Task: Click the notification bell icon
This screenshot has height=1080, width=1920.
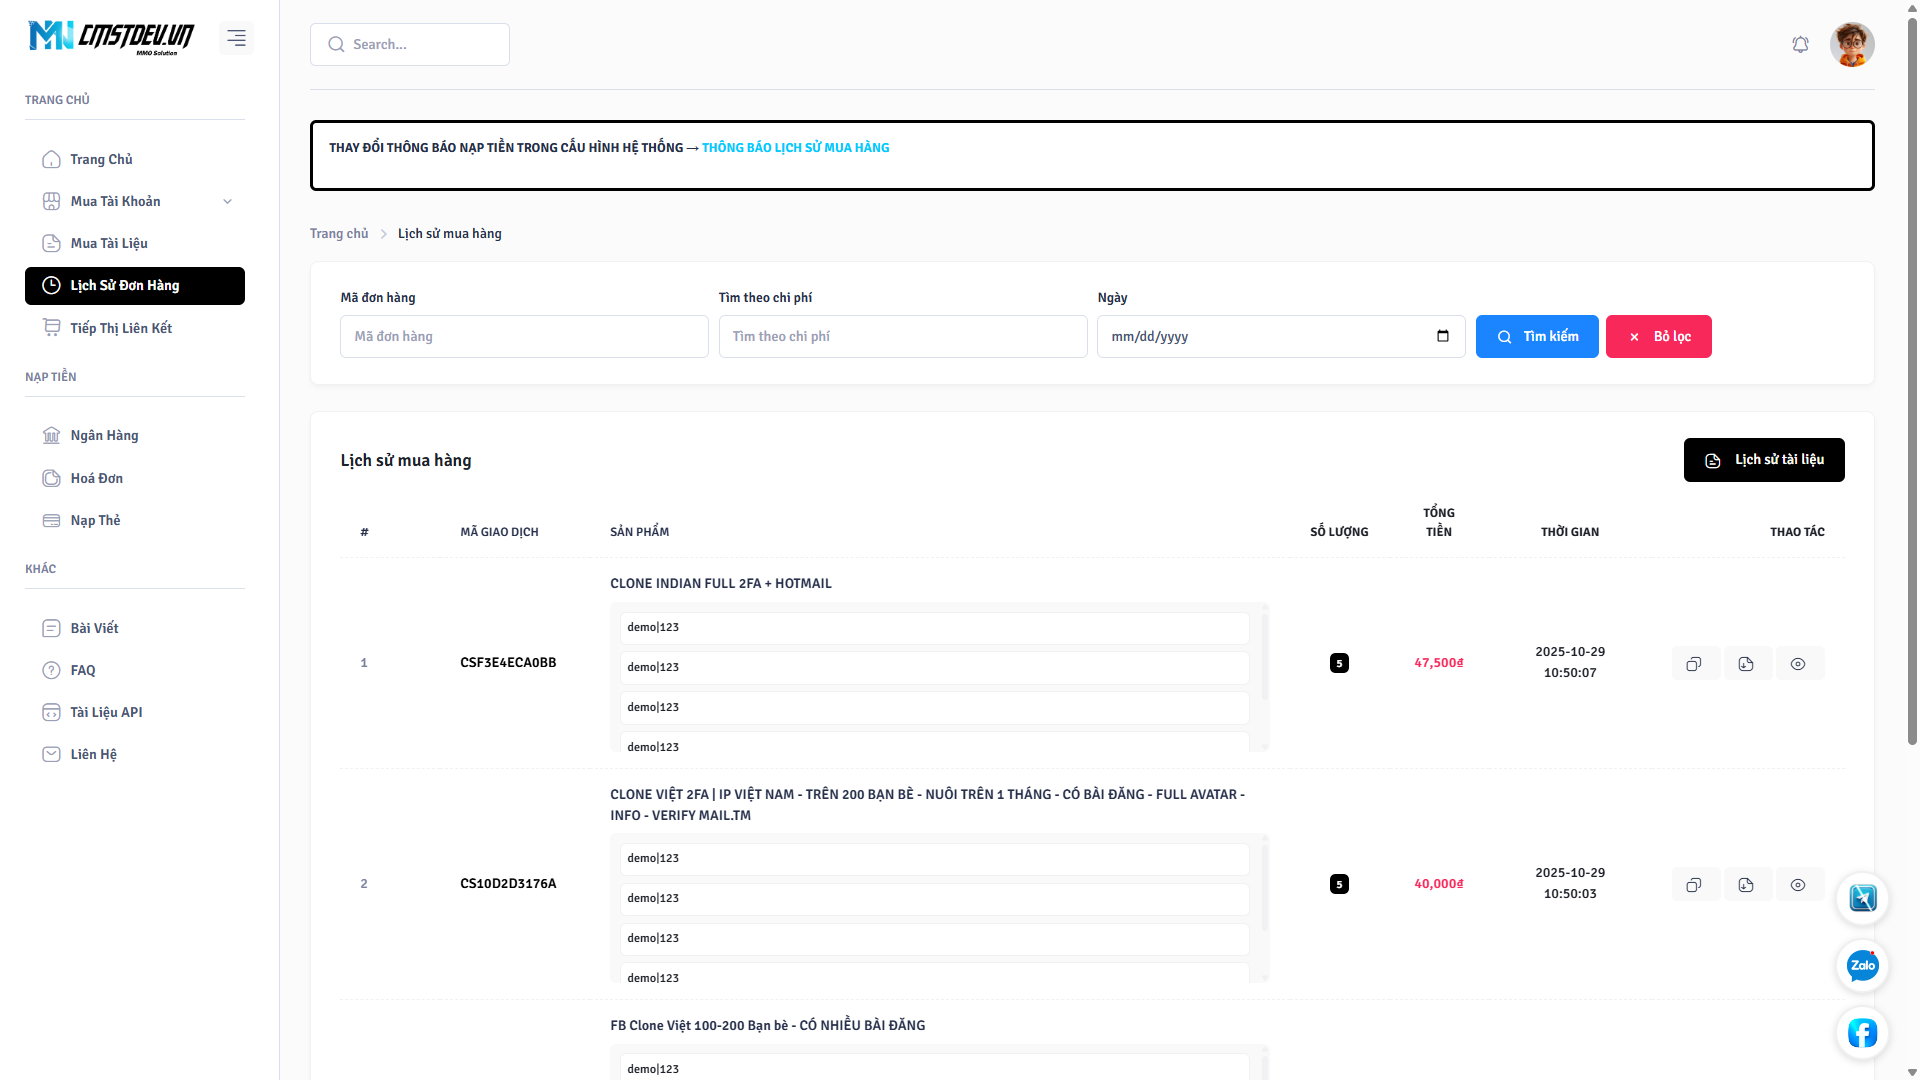Action: coord(1800,45)
